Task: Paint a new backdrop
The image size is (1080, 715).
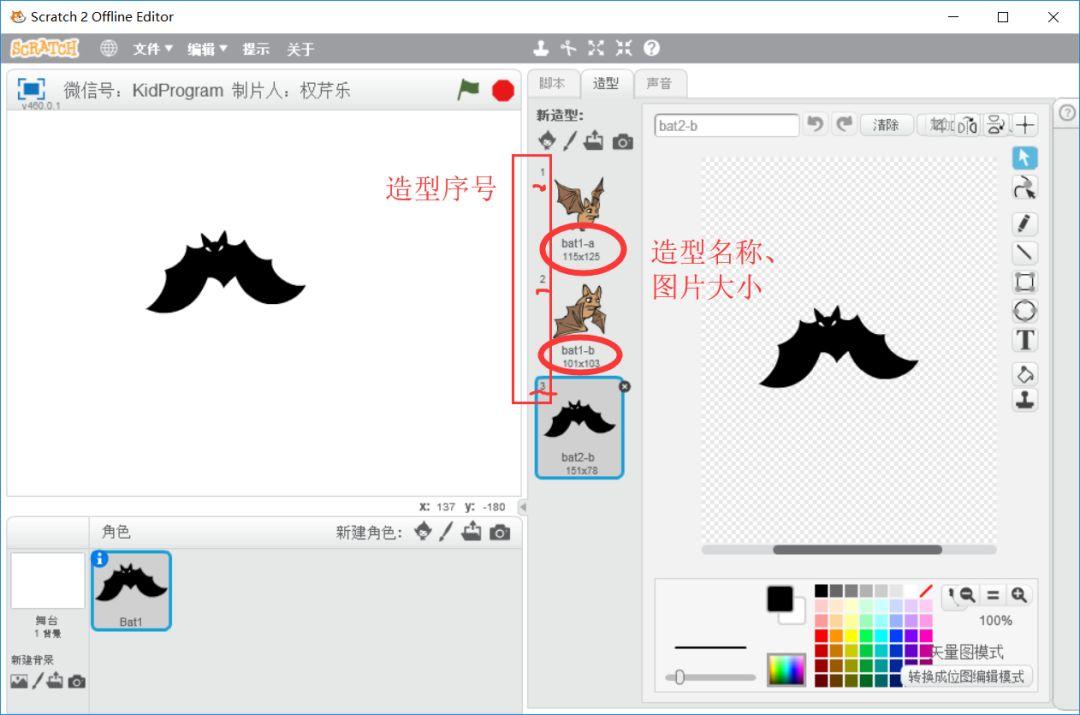Action: click(38, 681)
